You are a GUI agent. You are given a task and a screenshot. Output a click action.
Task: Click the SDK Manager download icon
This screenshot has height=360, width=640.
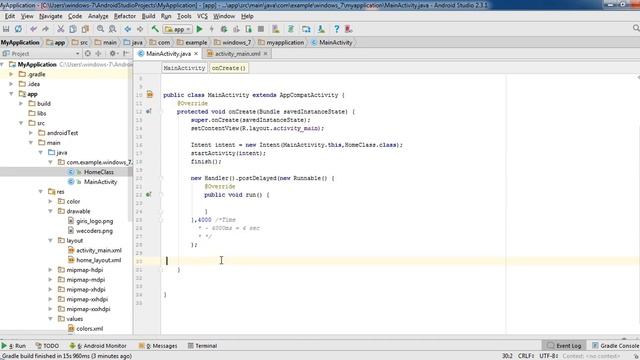pos(321,29)
